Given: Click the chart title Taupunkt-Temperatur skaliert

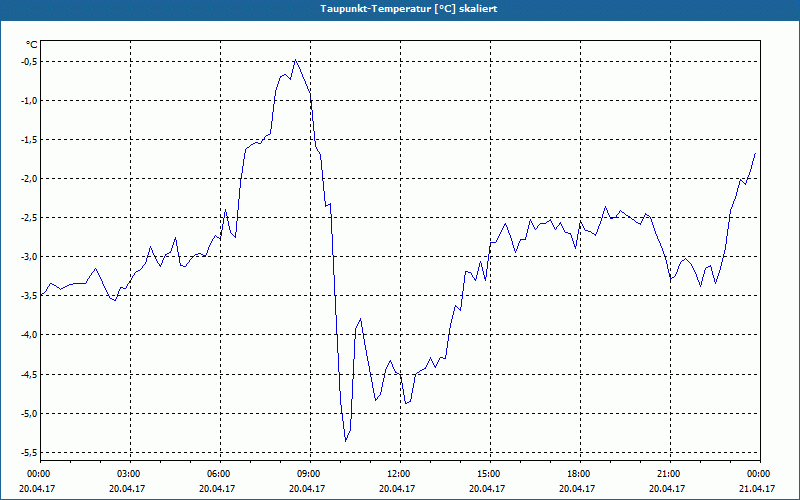Looking at the screenshot, I should pyautogui.click(x=408, y=9).
